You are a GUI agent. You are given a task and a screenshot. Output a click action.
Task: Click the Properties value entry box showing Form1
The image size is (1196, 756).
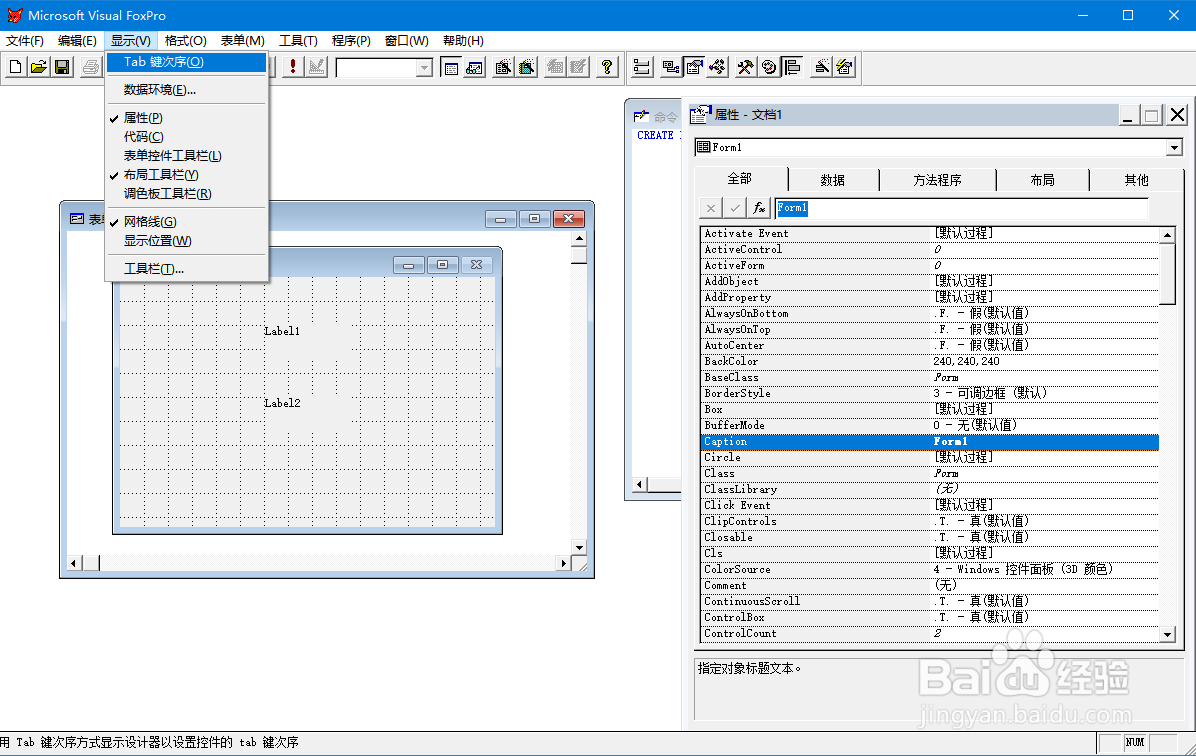[x=961, y=207]
